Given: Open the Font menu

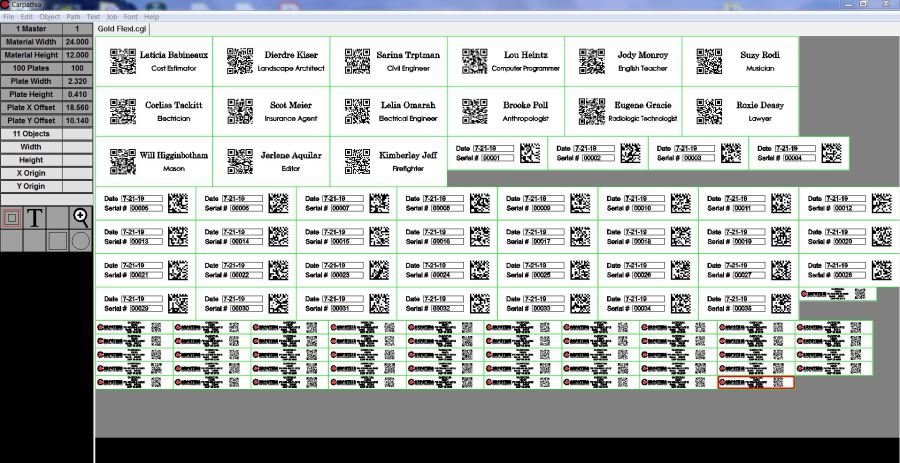Looking at the screenshot, I should tap(131, 17).
